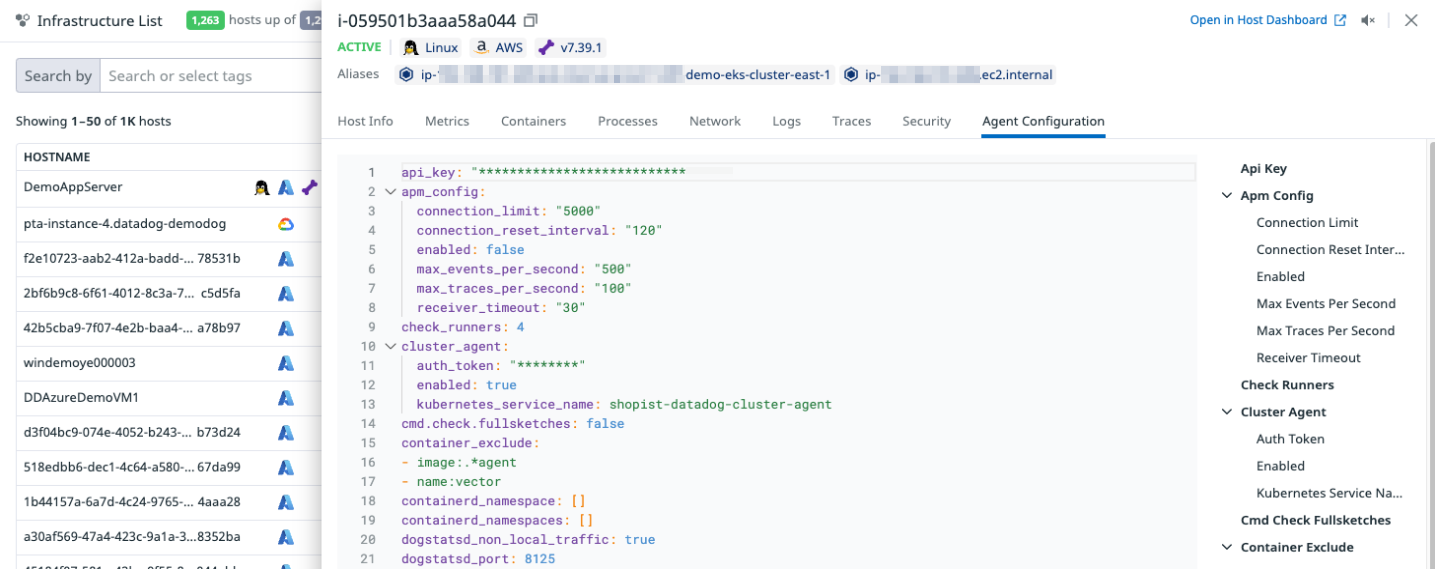
Task: Collapse Apm Config in the outline
Action: (x=1227, y=196)
